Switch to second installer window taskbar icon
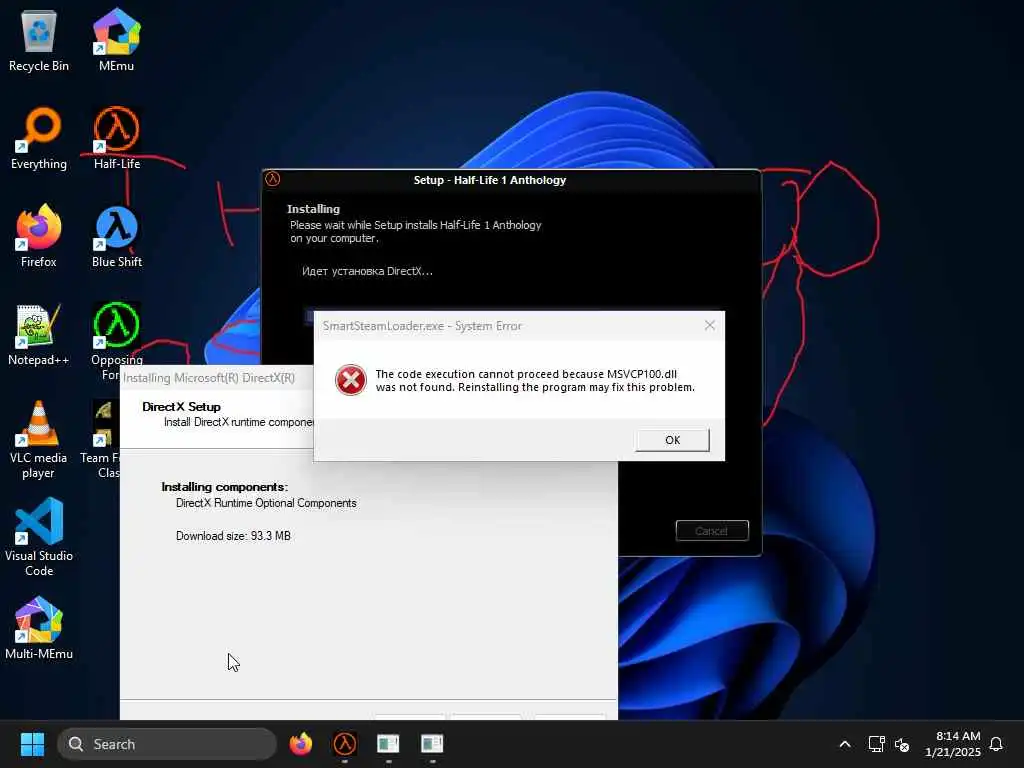Viewport: 1024px width, 768px height. coord(432,744)
